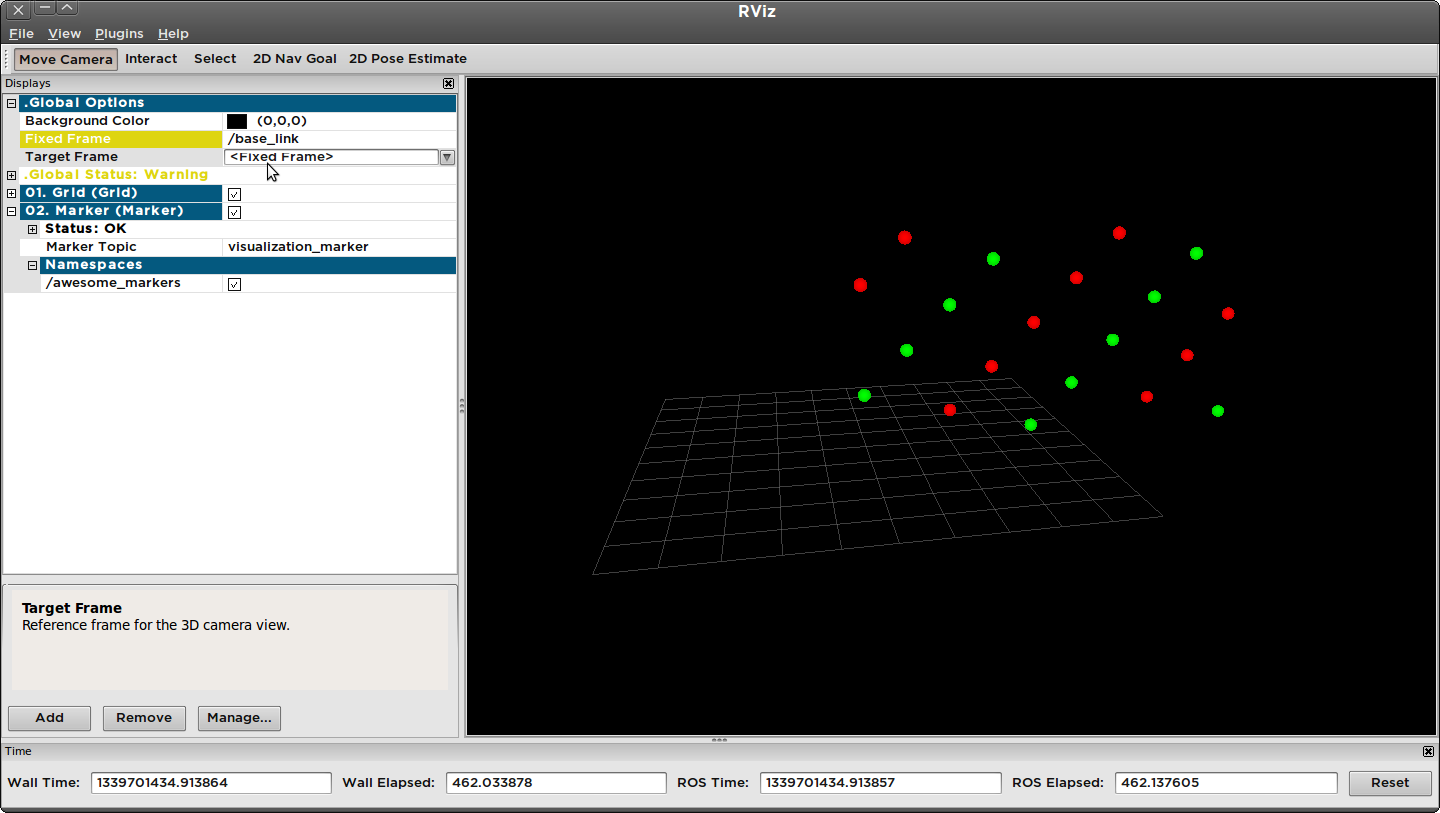
Task: Click Add to insert a new display
Action: click(x=49, y=717)
